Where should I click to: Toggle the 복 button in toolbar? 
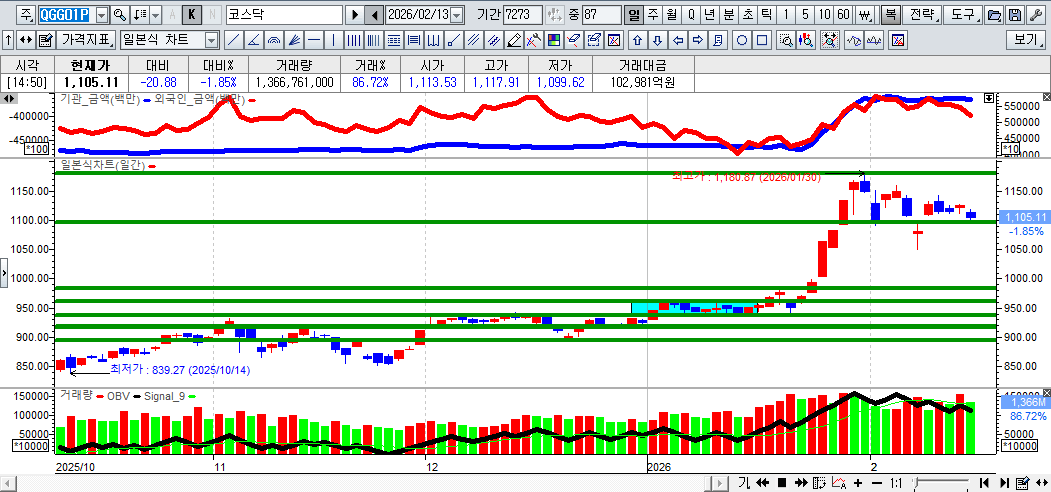pos(889,15)
